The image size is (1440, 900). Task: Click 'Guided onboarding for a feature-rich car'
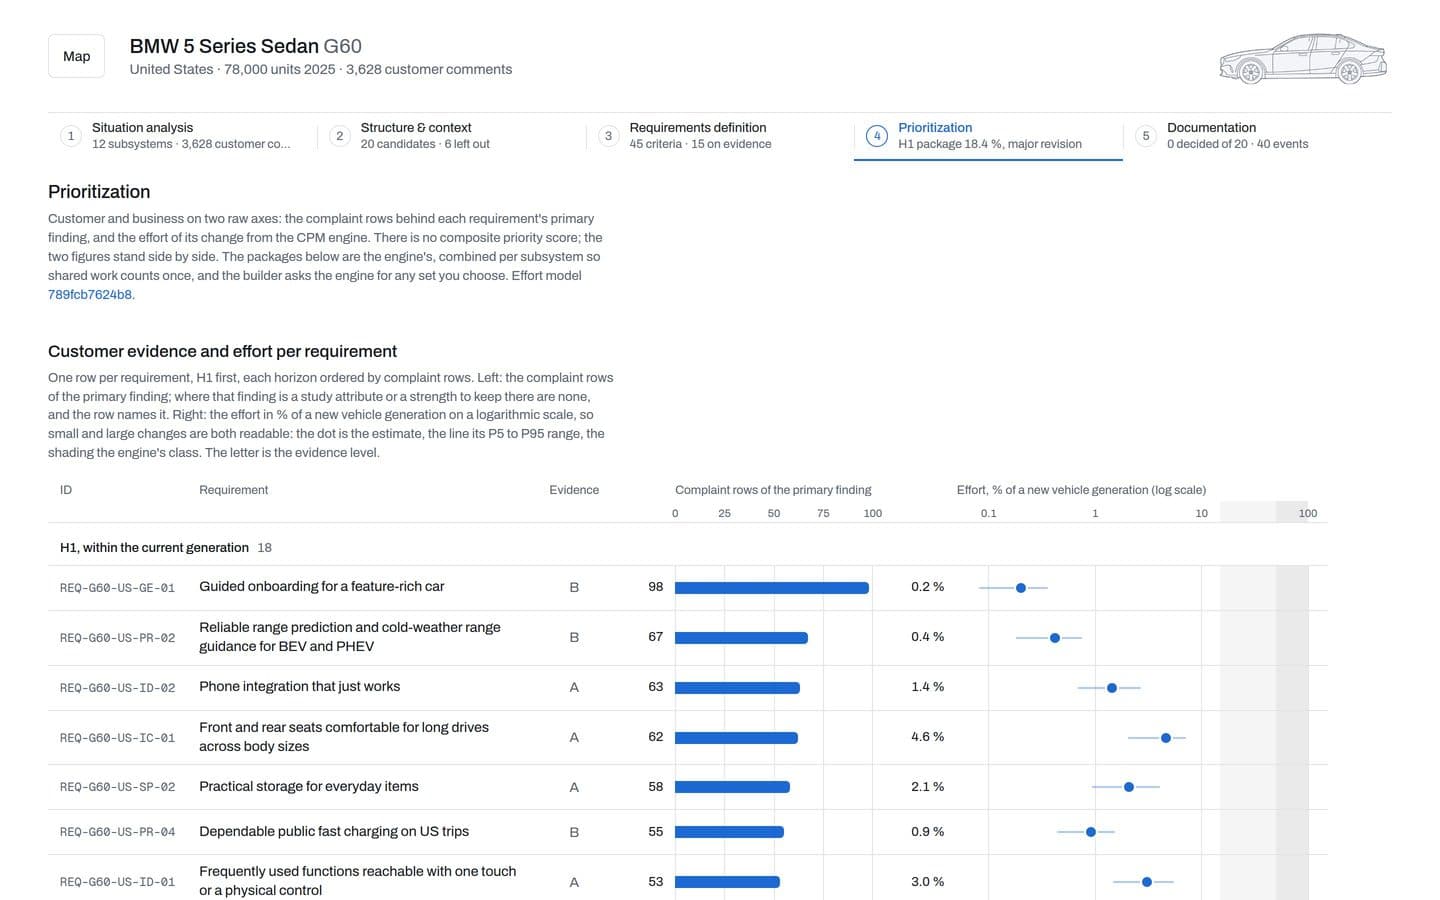tap(321, 587)
